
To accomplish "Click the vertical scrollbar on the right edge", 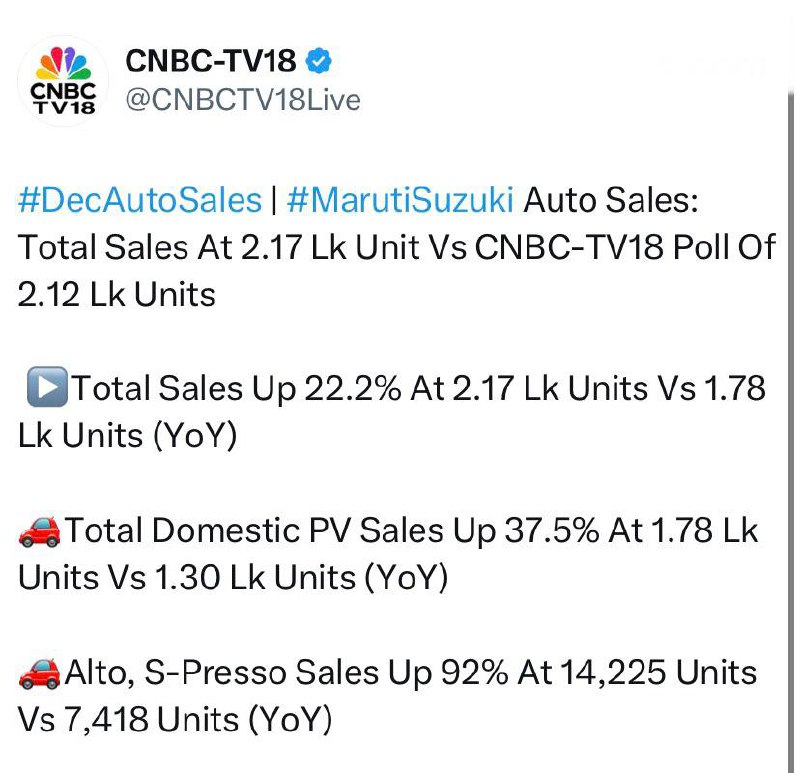I will pos(790,429).
